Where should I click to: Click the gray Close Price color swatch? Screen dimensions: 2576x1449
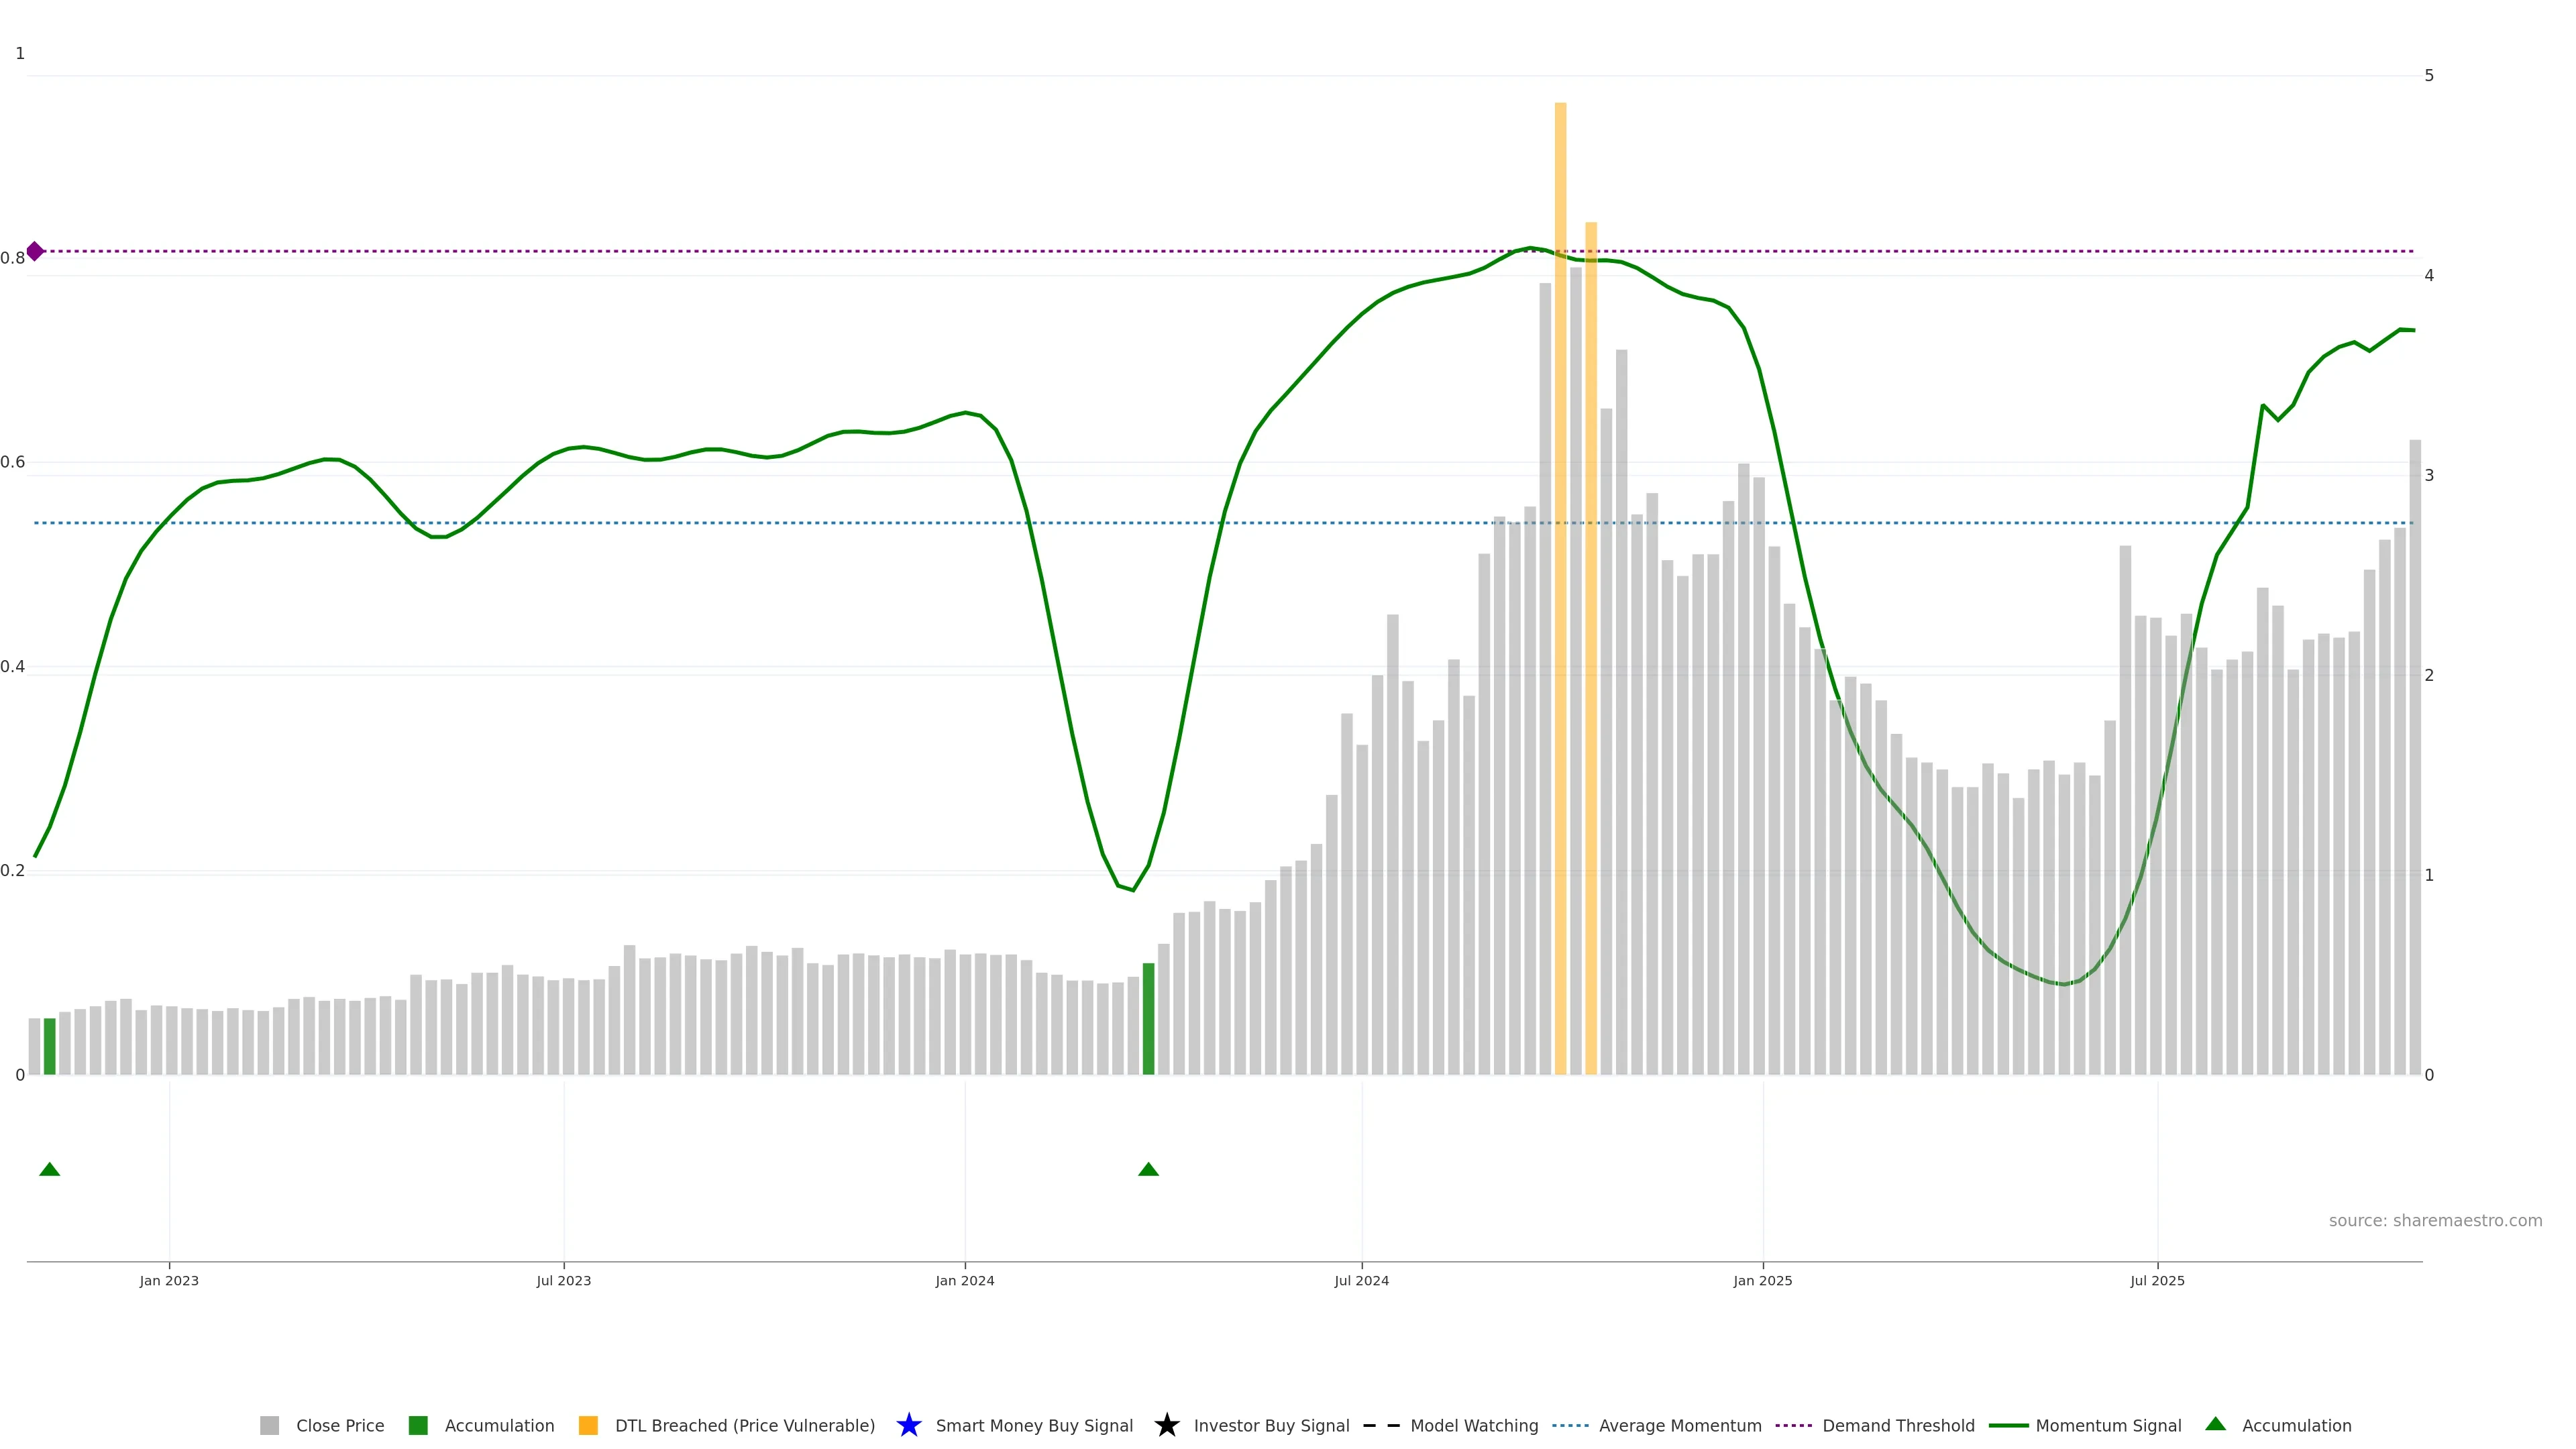269,1425
